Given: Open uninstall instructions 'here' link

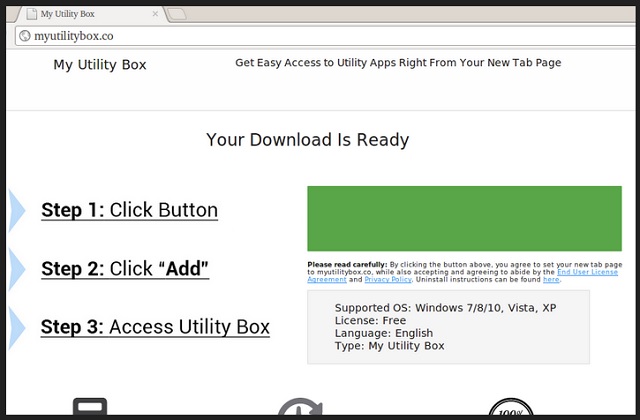Looking at the screenshot, I should [551, 280].
